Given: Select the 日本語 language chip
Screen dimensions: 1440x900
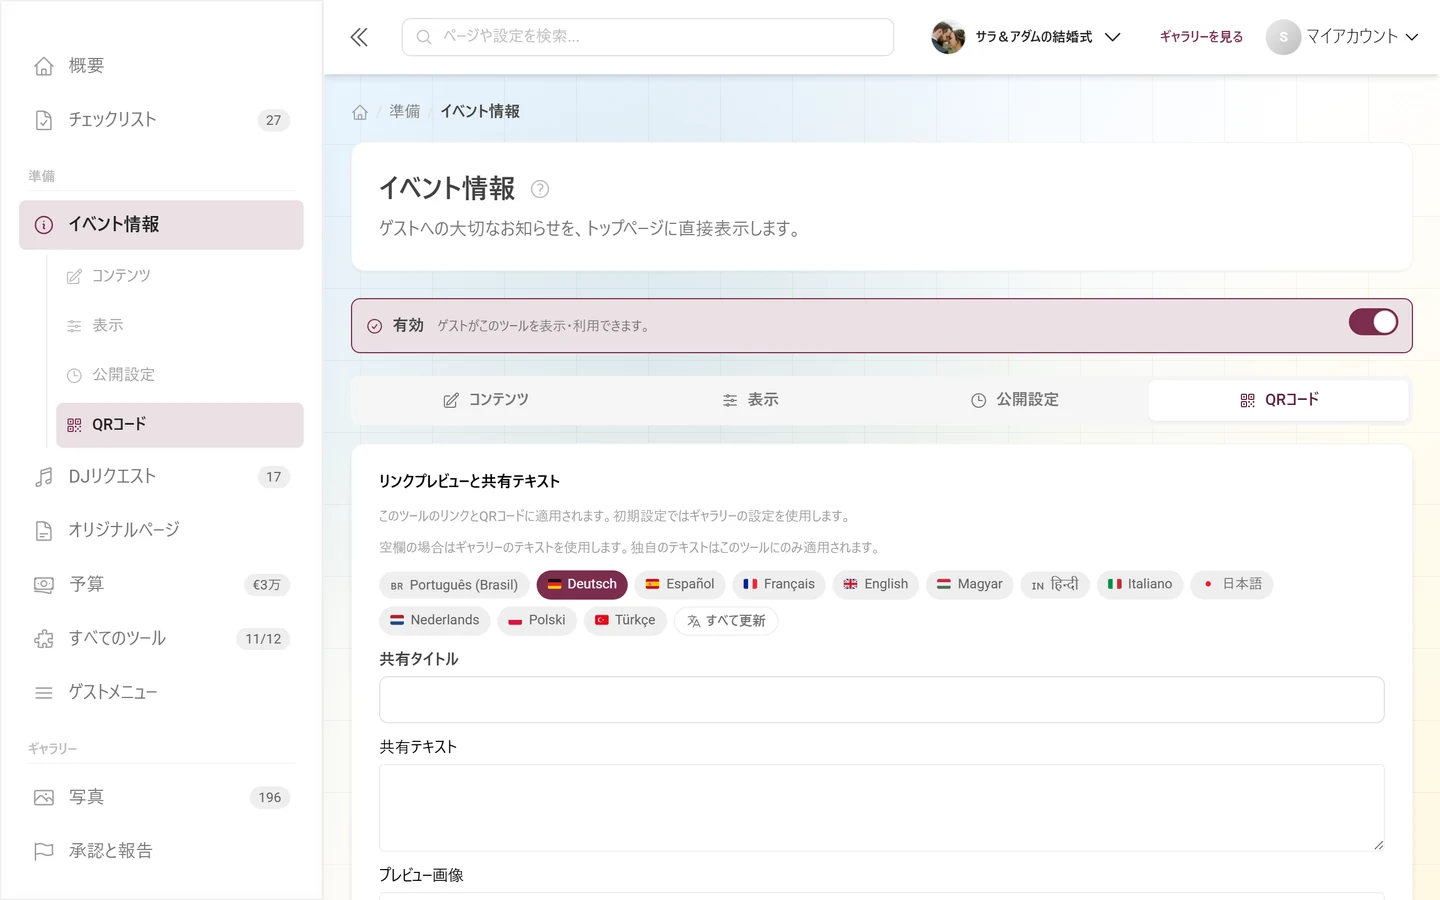Looking at the screenshot, I should click(x=1232, y=584).
